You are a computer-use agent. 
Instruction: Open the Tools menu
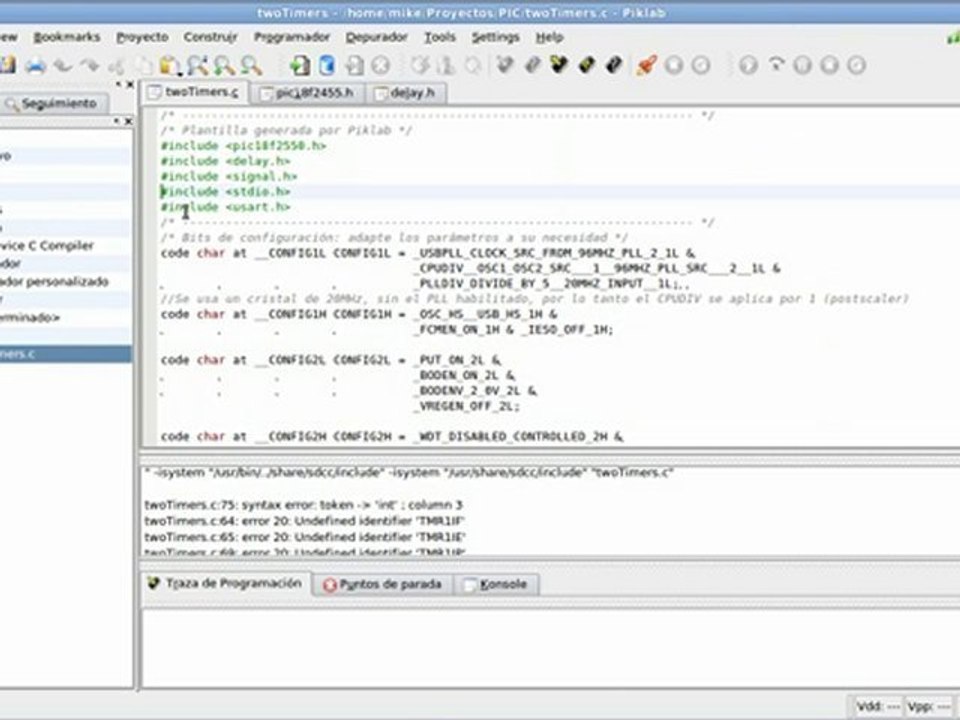click(440, 37)
